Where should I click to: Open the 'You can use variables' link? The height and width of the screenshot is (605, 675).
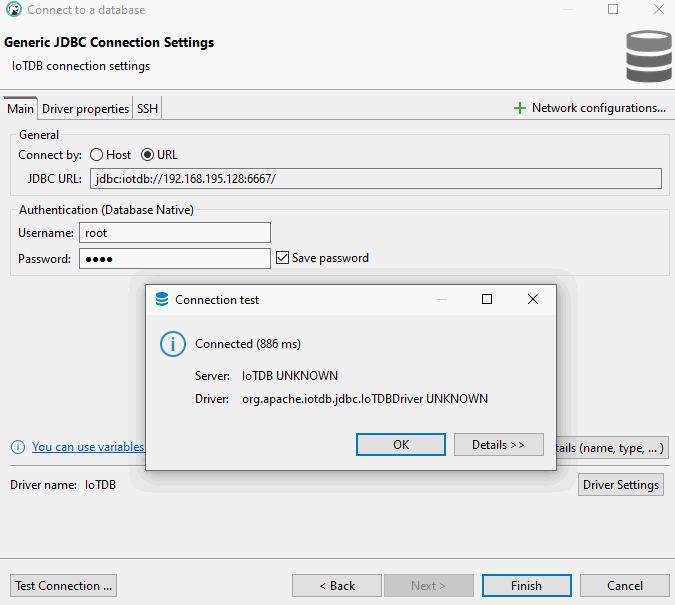point(88,447)
